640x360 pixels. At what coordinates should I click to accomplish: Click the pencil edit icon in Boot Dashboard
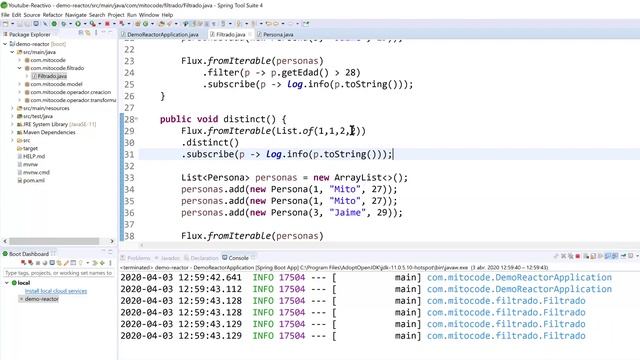click(66, 263)
